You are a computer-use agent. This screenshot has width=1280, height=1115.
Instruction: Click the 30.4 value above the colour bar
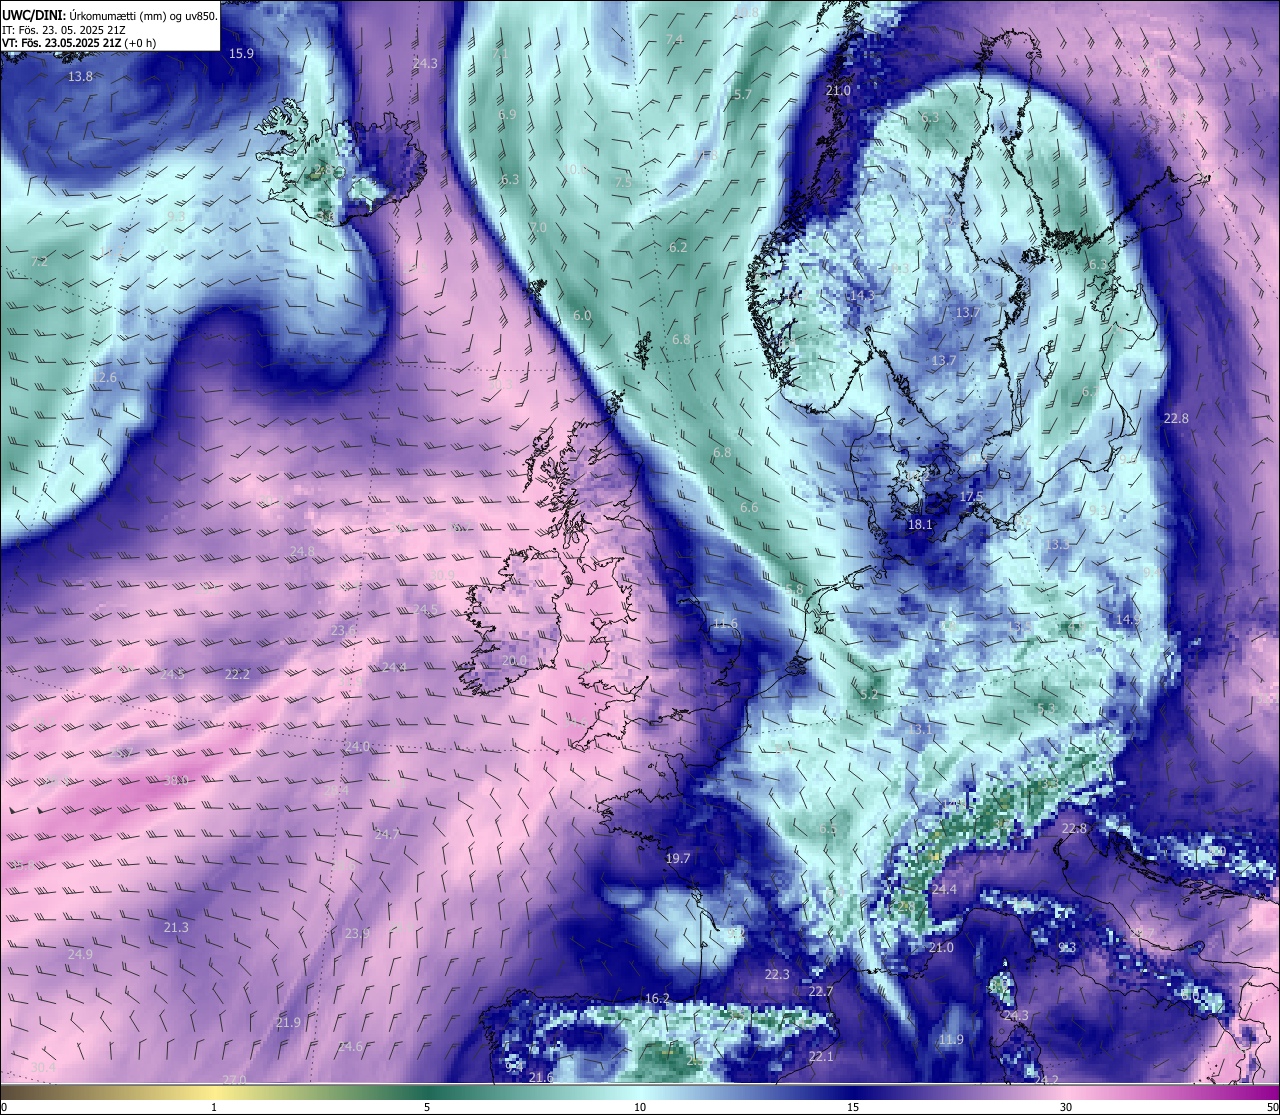(43, 1068)
